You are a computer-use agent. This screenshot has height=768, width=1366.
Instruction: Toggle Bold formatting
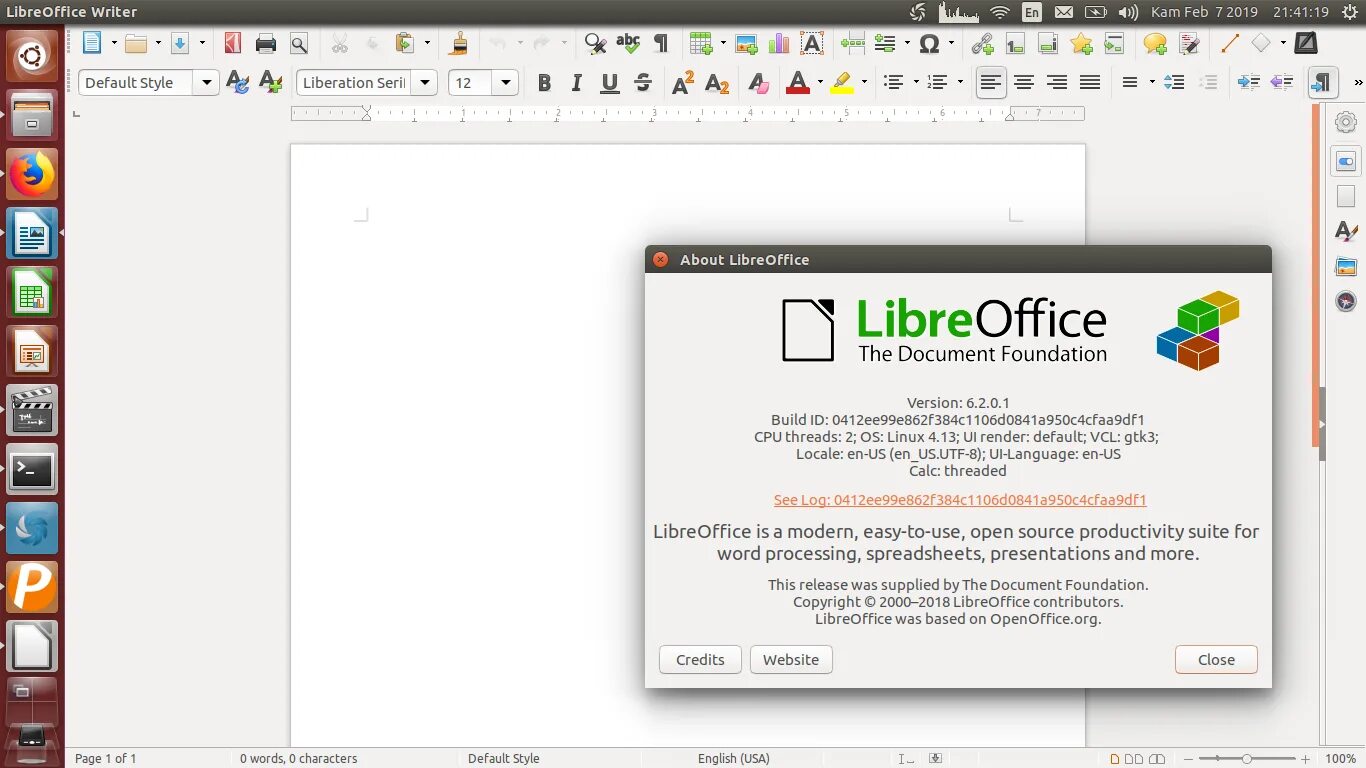pos(544,83)
